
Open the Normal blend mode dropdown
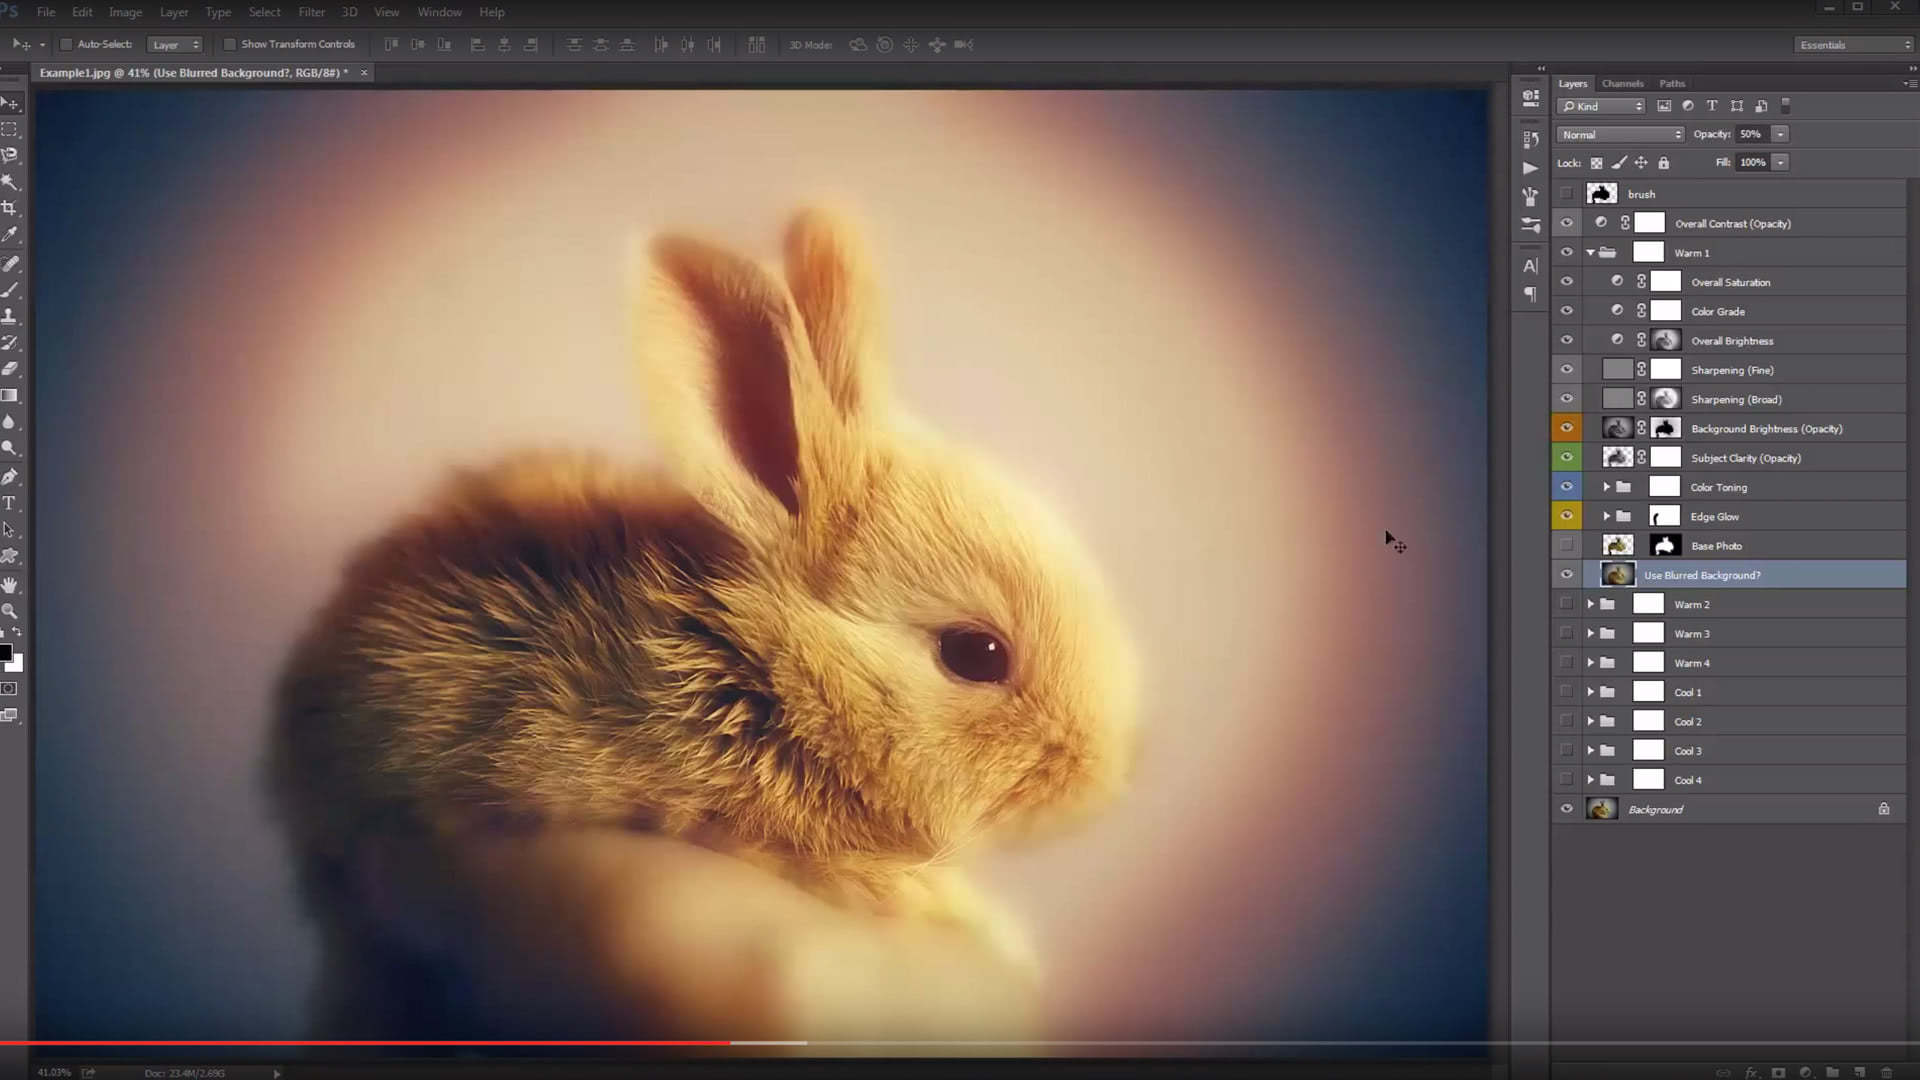click(1619, 134)
